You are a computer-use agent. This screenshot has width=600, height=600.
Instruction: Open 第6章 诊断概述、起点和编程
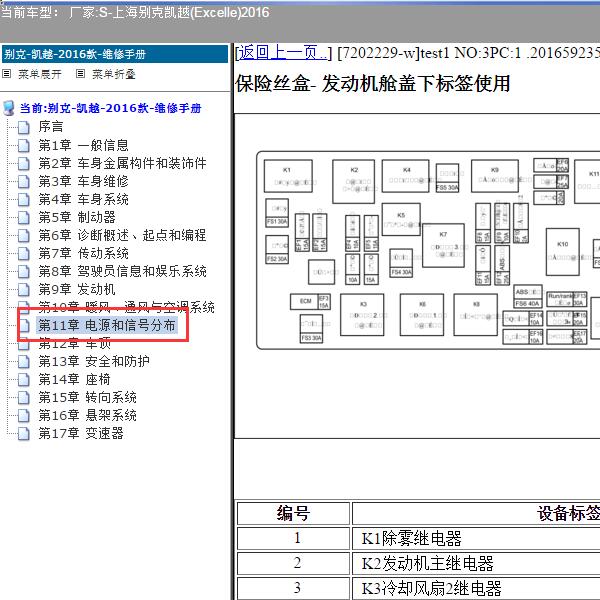pyautogui.click(x=122, y=235)
